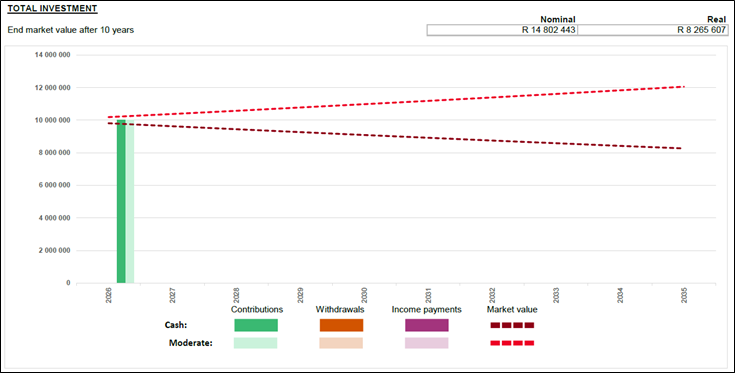Viewport: 735px width, 373px height.
Task: Click the 14 000 000 axis label
Action: click(52, 55)
